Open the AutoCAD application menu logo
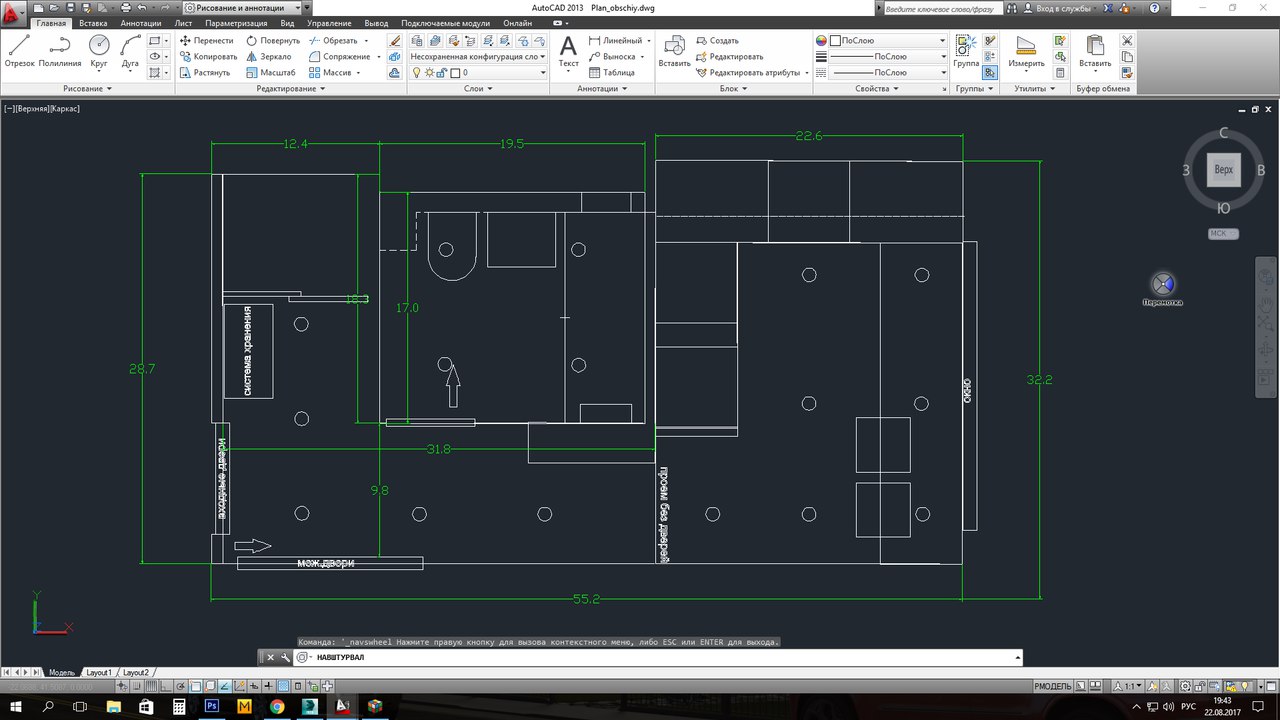This screenshot has width=1280, height=720. (x=15, y=12)
